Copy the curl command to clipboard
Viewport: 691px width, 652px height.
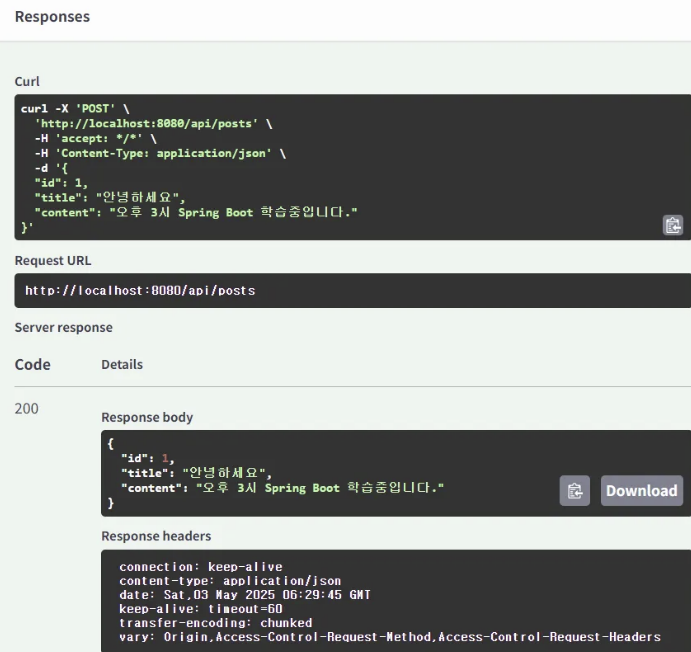pyautogui.click(x=672, y=226)
